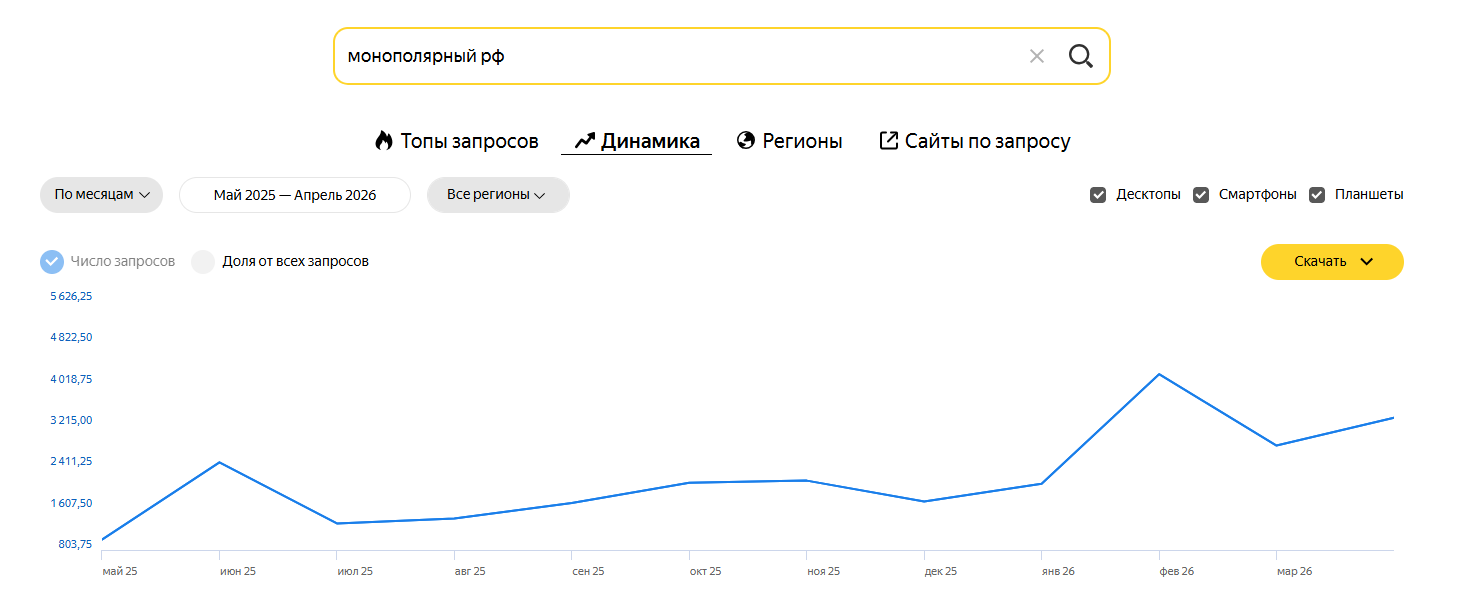Select the Число запросов option
The image size is (1478, 594).
point(108,262)
